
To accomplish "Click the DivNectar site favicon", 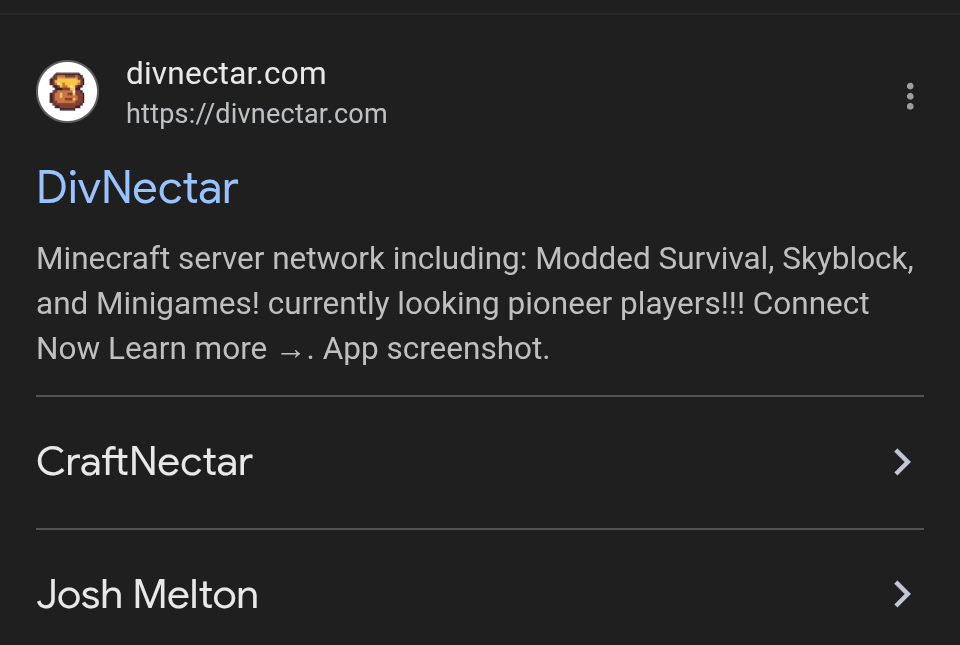I will pyautogui.click(x=67, y=92).
